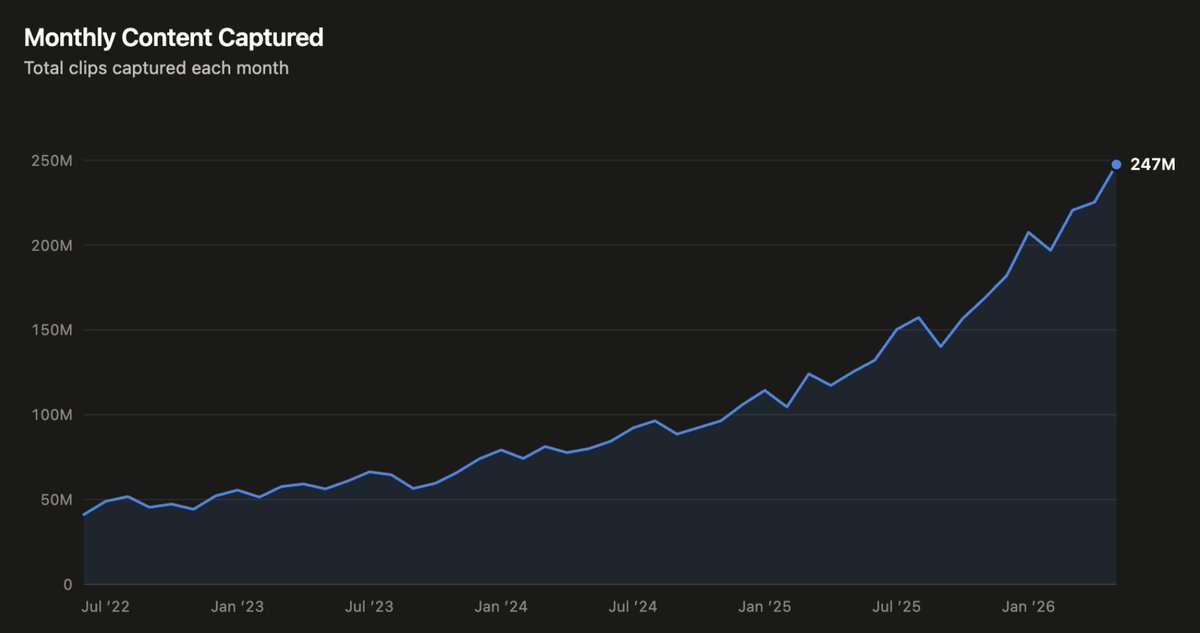Click the Jul '23 x-axis label
The image size is (1200, 633).
[369, 607]
